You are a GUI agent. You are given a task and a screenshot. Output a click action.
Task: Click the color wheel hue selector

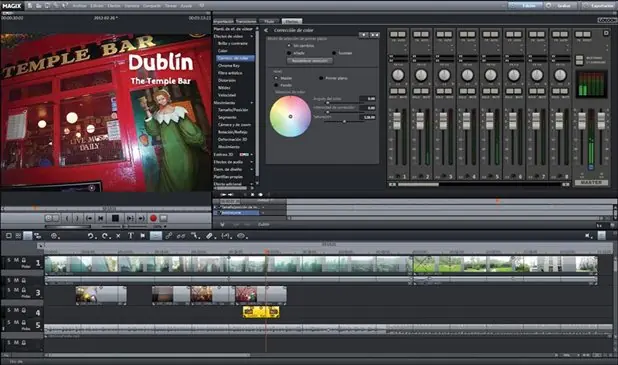pos(290,116)
